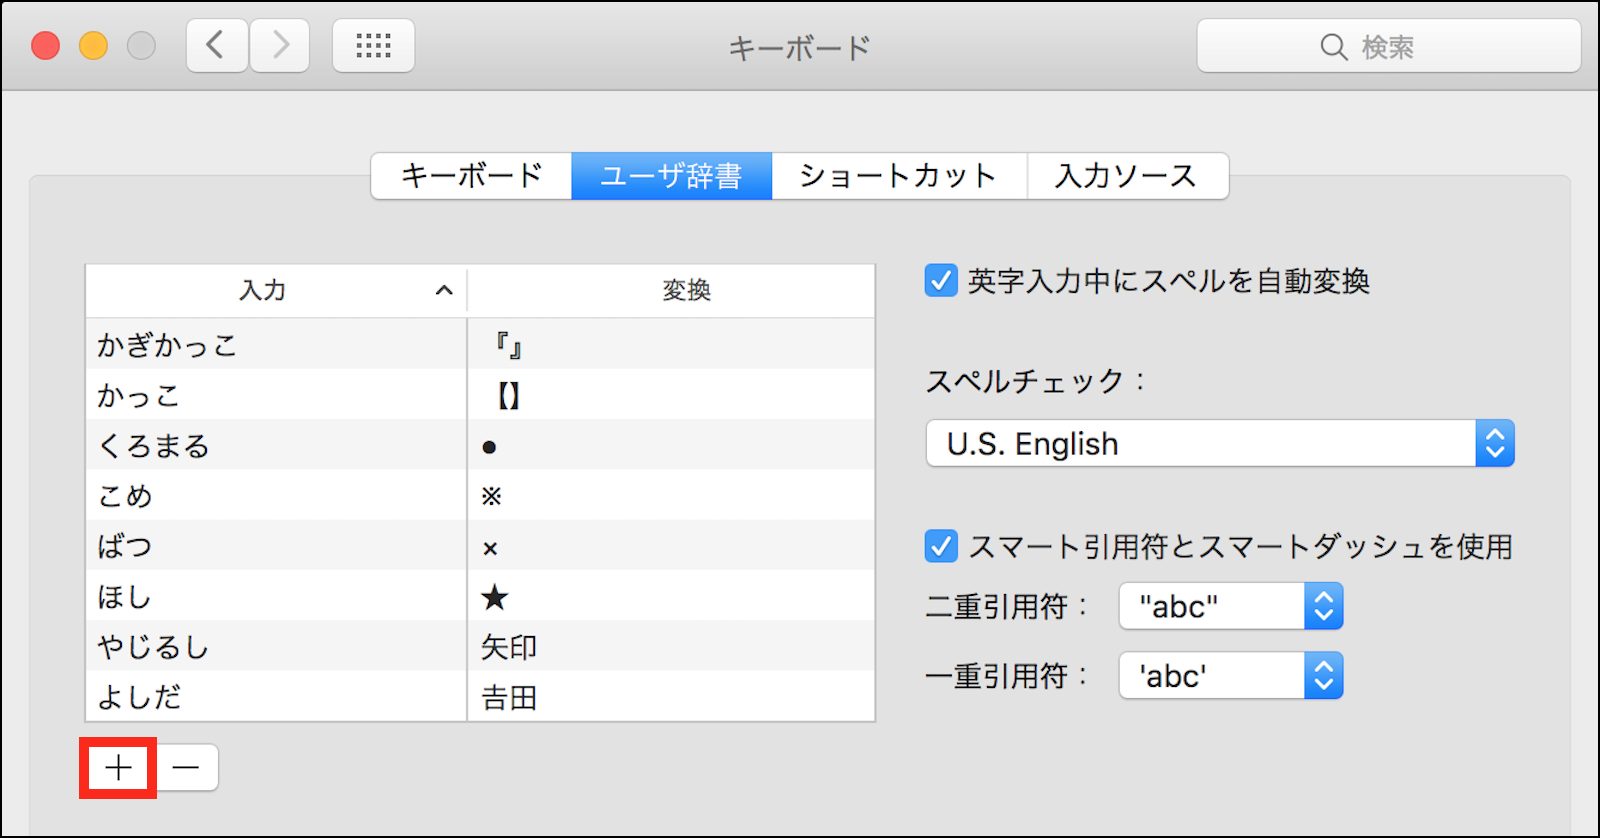Image resolution: width=1600 pixels, height=838 pixels.
Task: Disable スマート引用符とスマートダッシュを使用 checkbox
Action: (941, 546)
